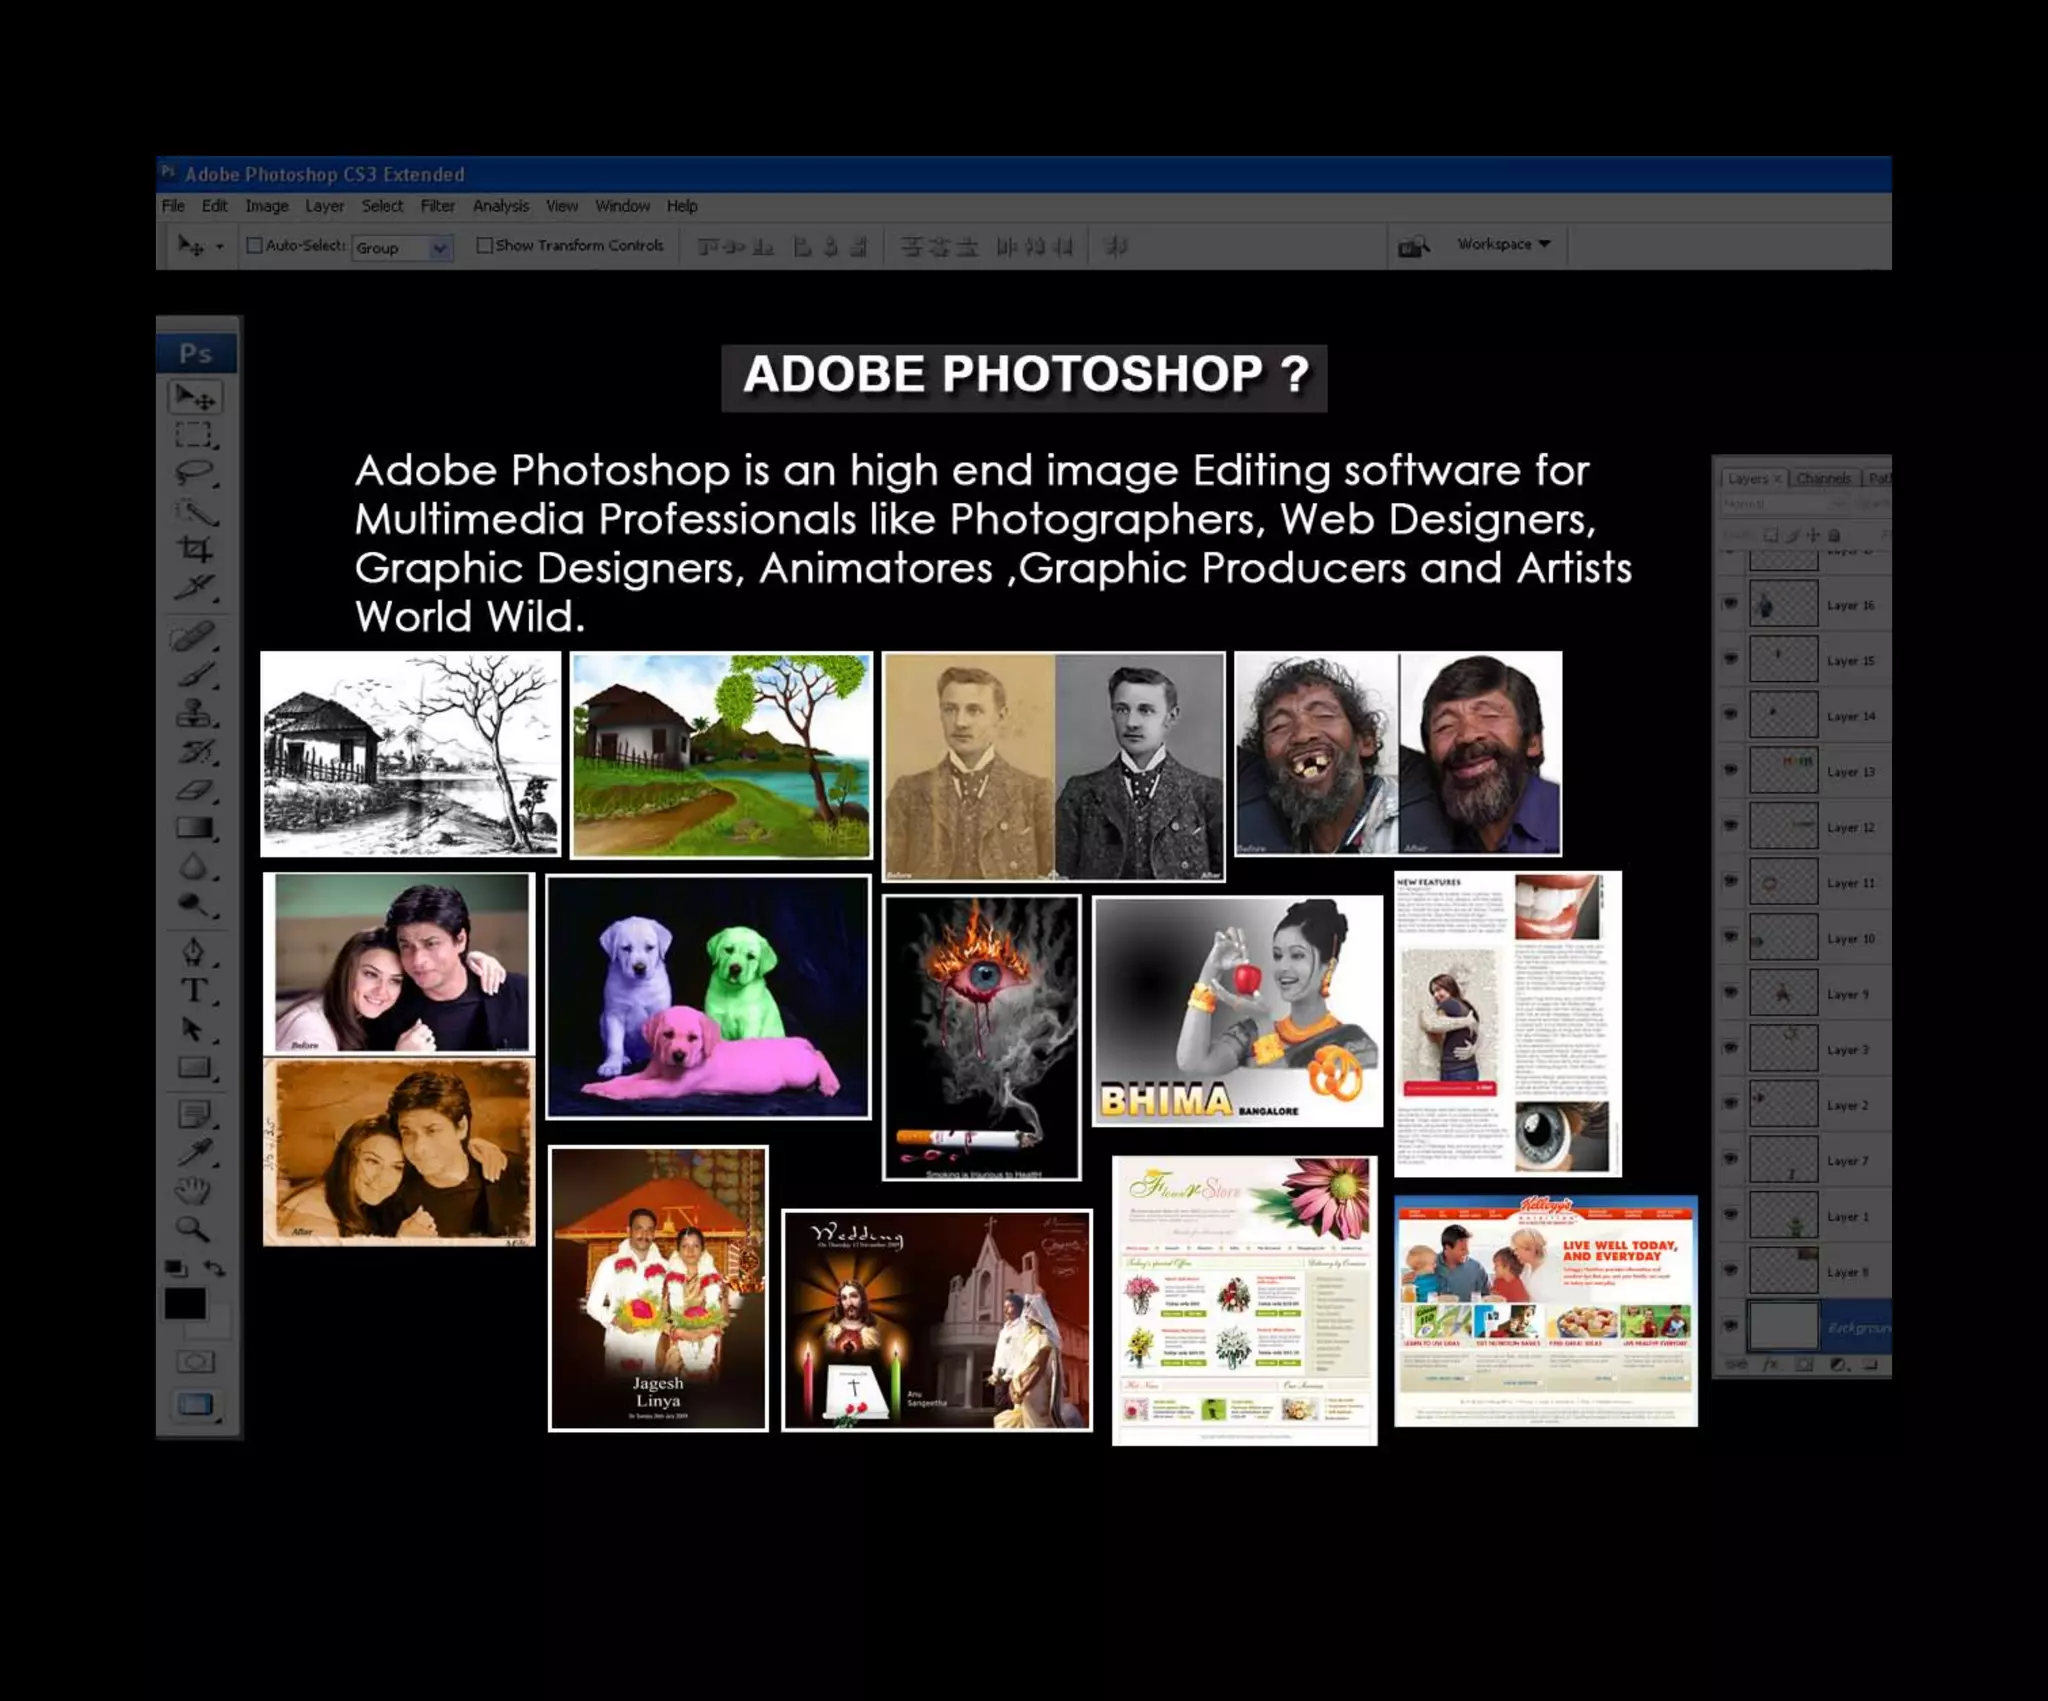Image resolution: width=2048 pixels, height=1701 pixels.
Task: Change screen mode from toolbox bottom
Action: point(195,1405)
